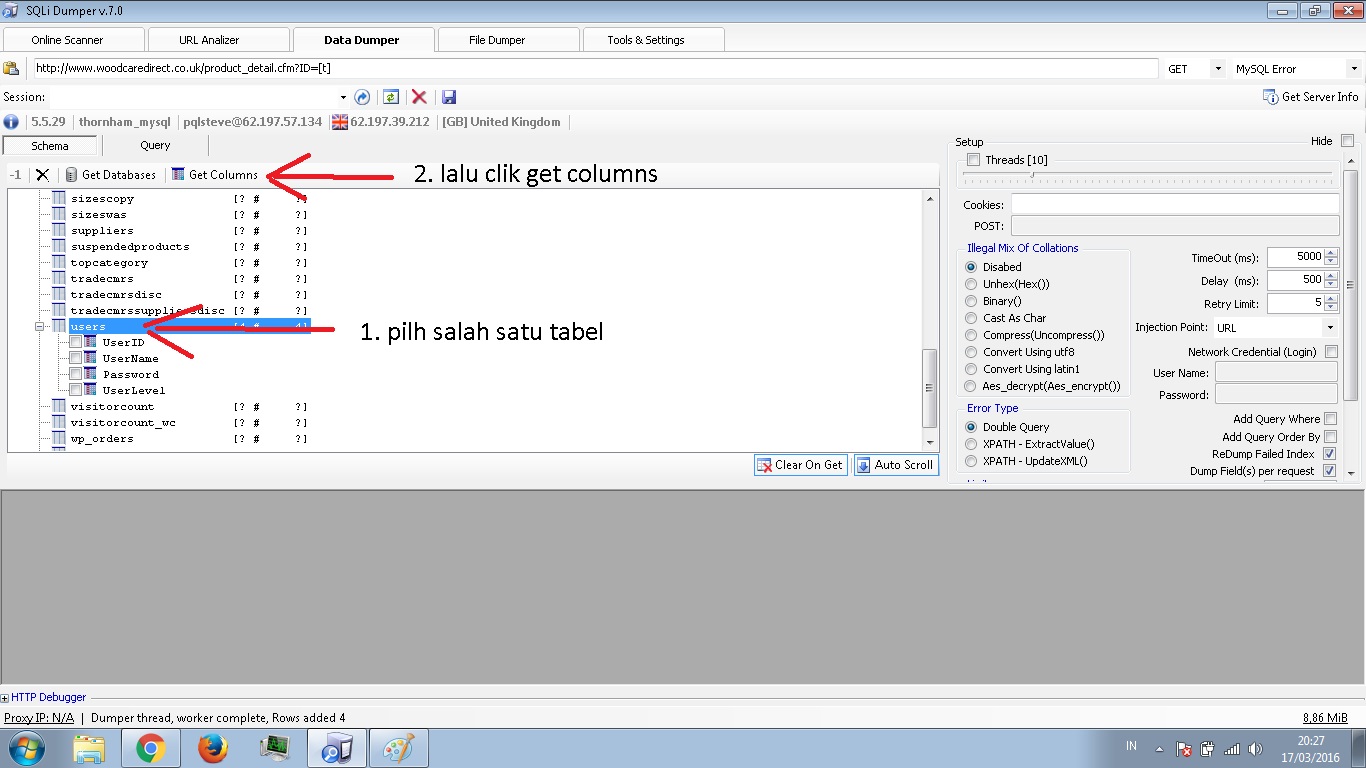
Task: Check the Hide checkbox in Setup
Action: point(1347,141)
